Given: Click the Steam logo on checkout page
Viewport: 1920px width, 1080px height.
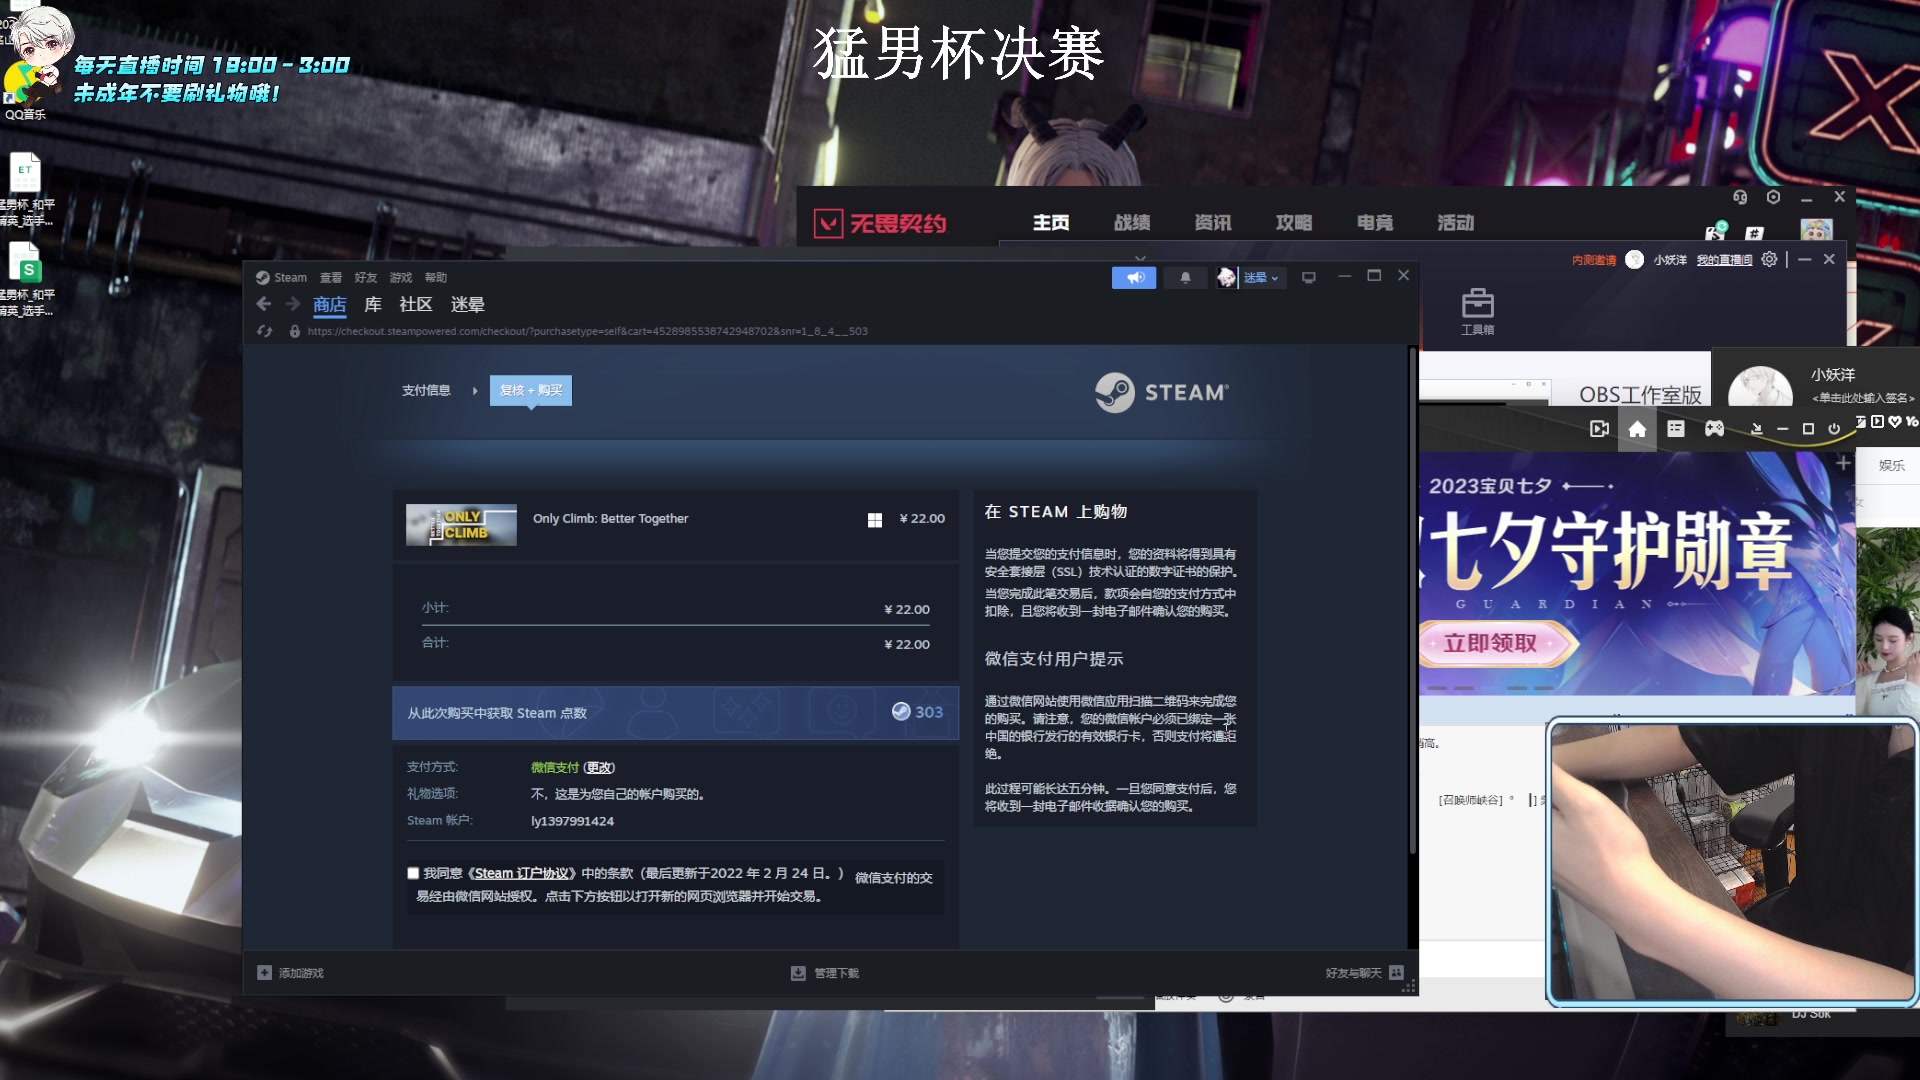Looking at the screenshot, I should tap(1162, 392).
